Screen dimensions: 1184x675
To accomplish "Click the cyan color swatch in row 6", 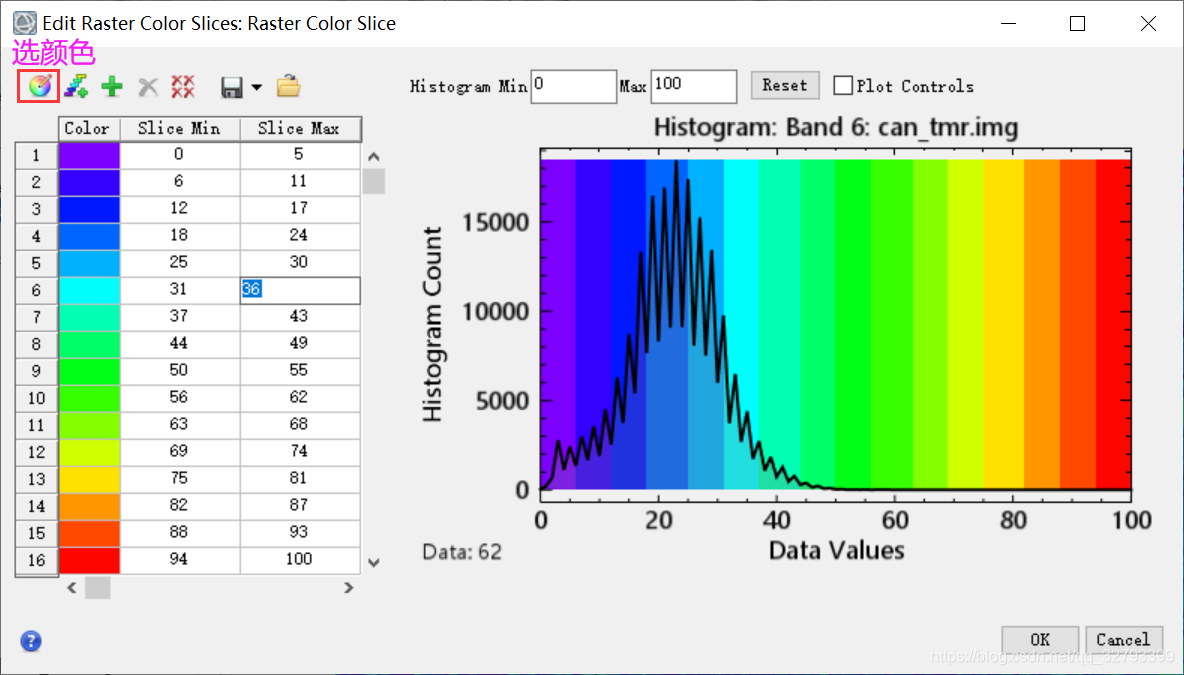I will point(89,290).
